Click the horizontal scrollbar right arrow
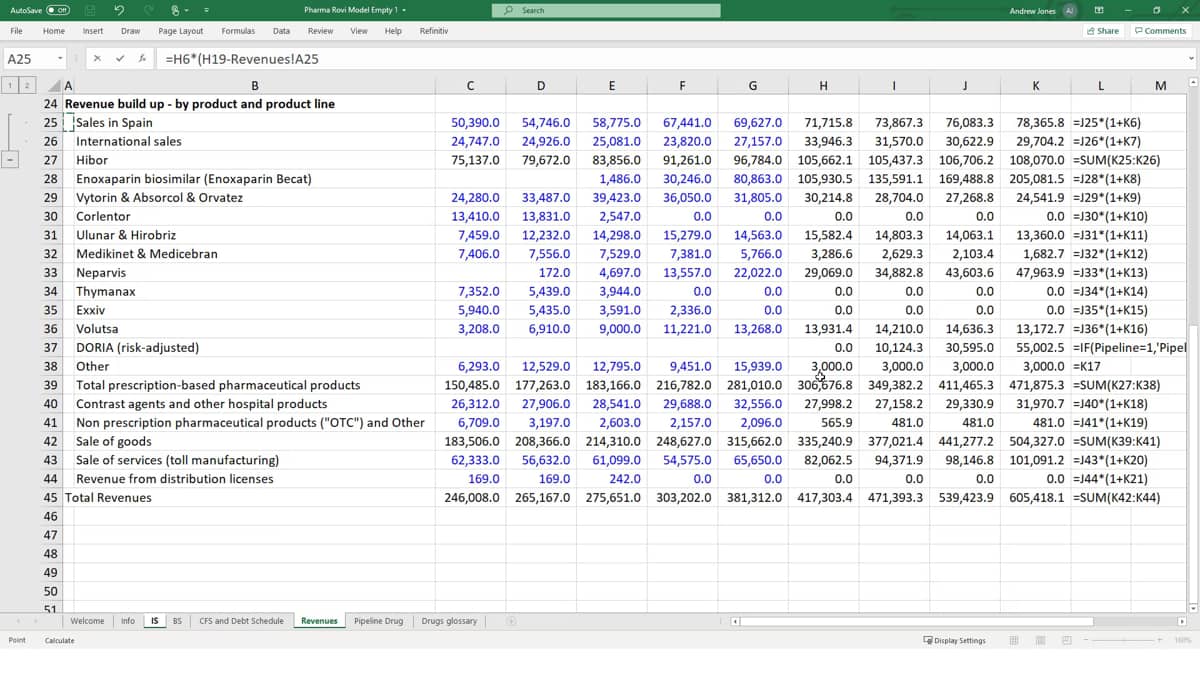 (1182, 621)
